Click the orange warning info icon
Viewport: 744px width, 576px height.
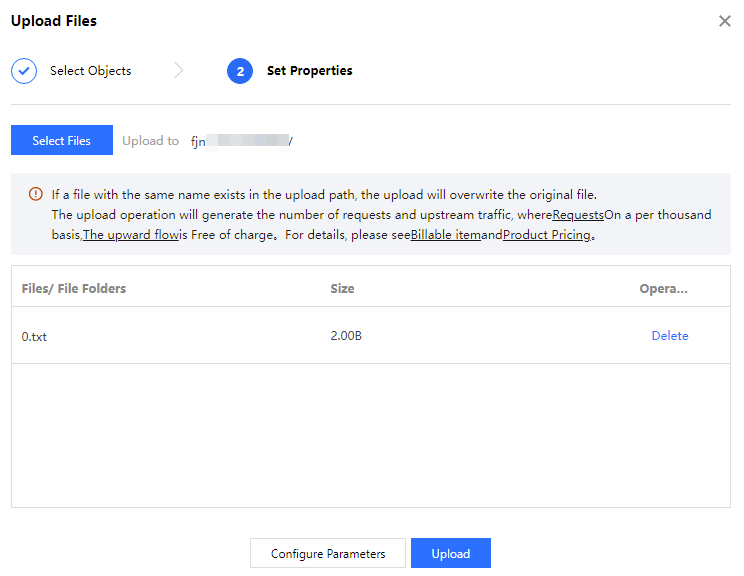pyautogui.click(x=36, y=195)
